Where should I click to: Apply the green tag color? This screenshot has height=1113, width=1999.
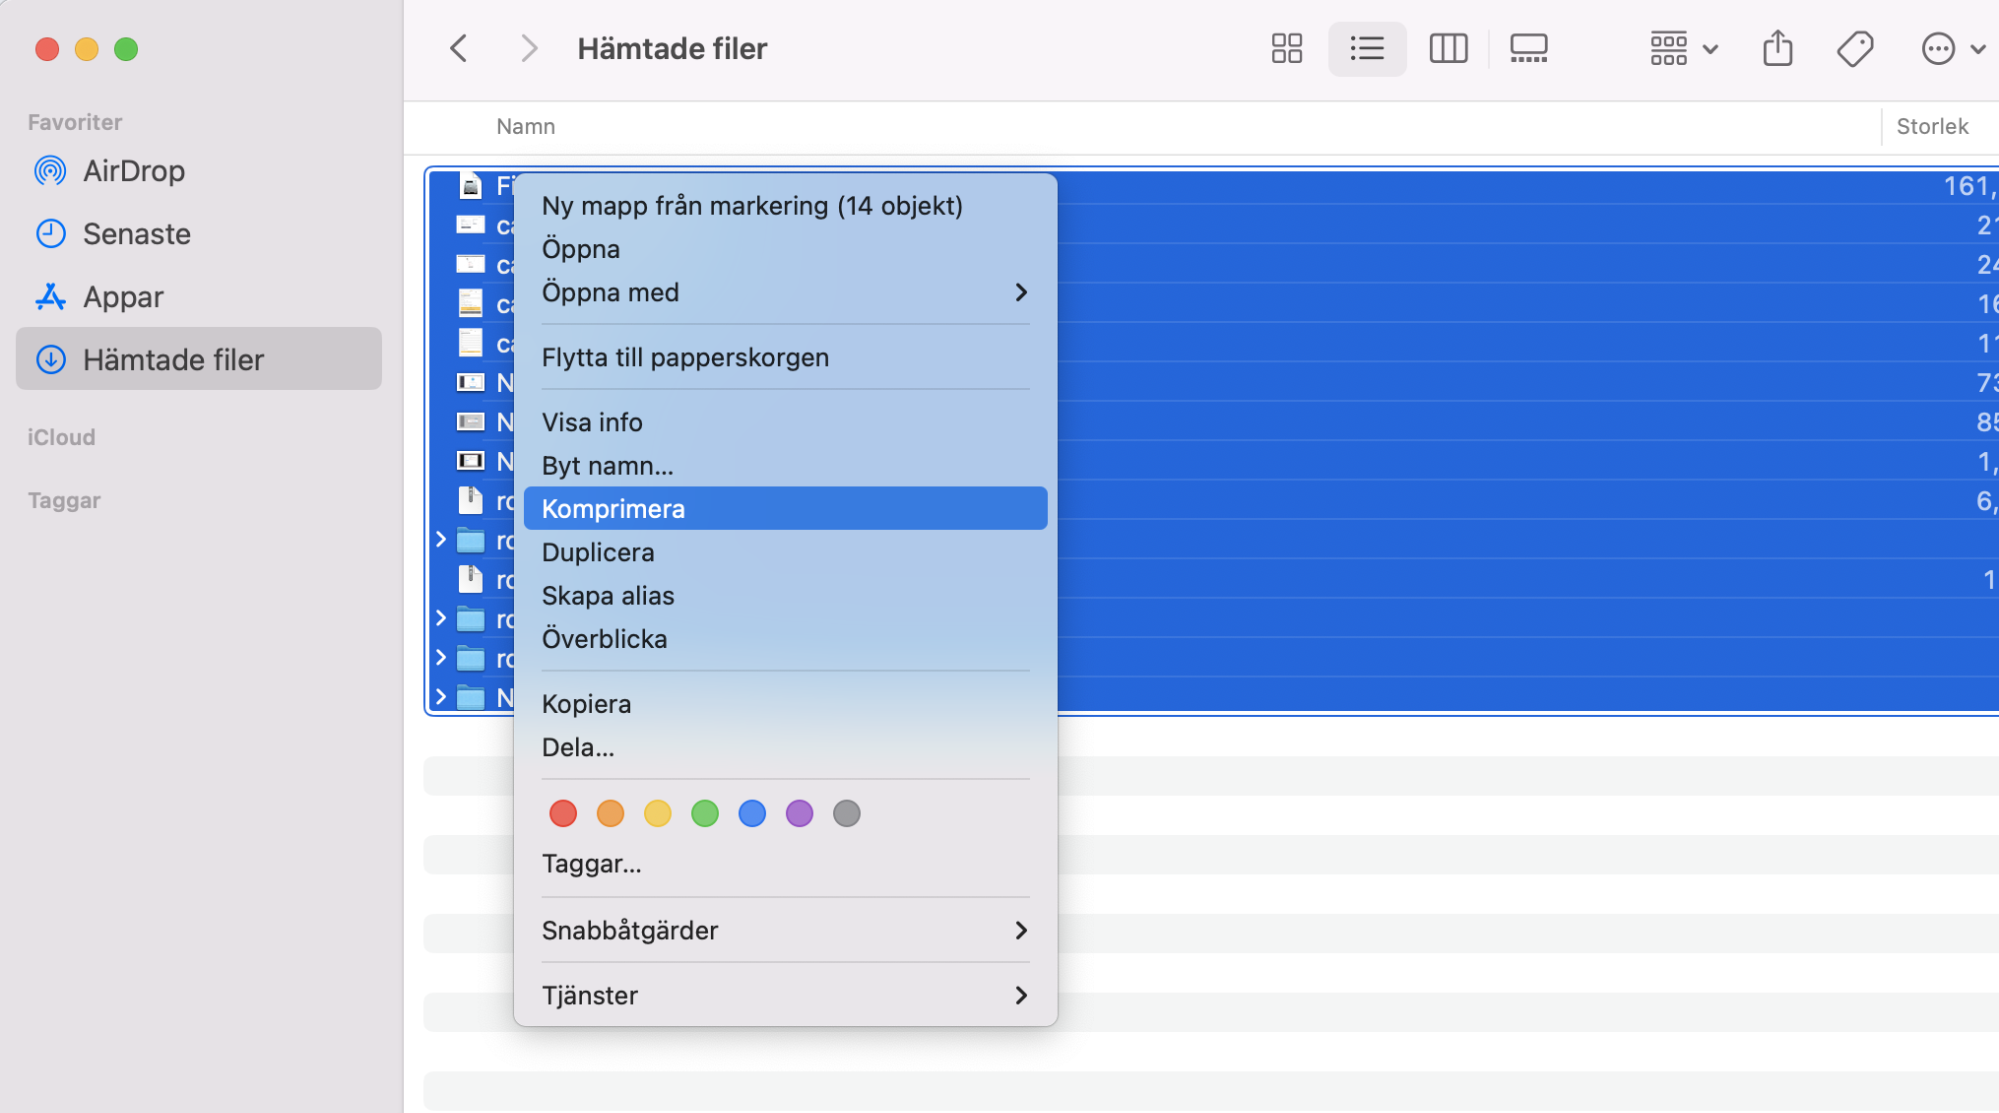pos(705,813)
